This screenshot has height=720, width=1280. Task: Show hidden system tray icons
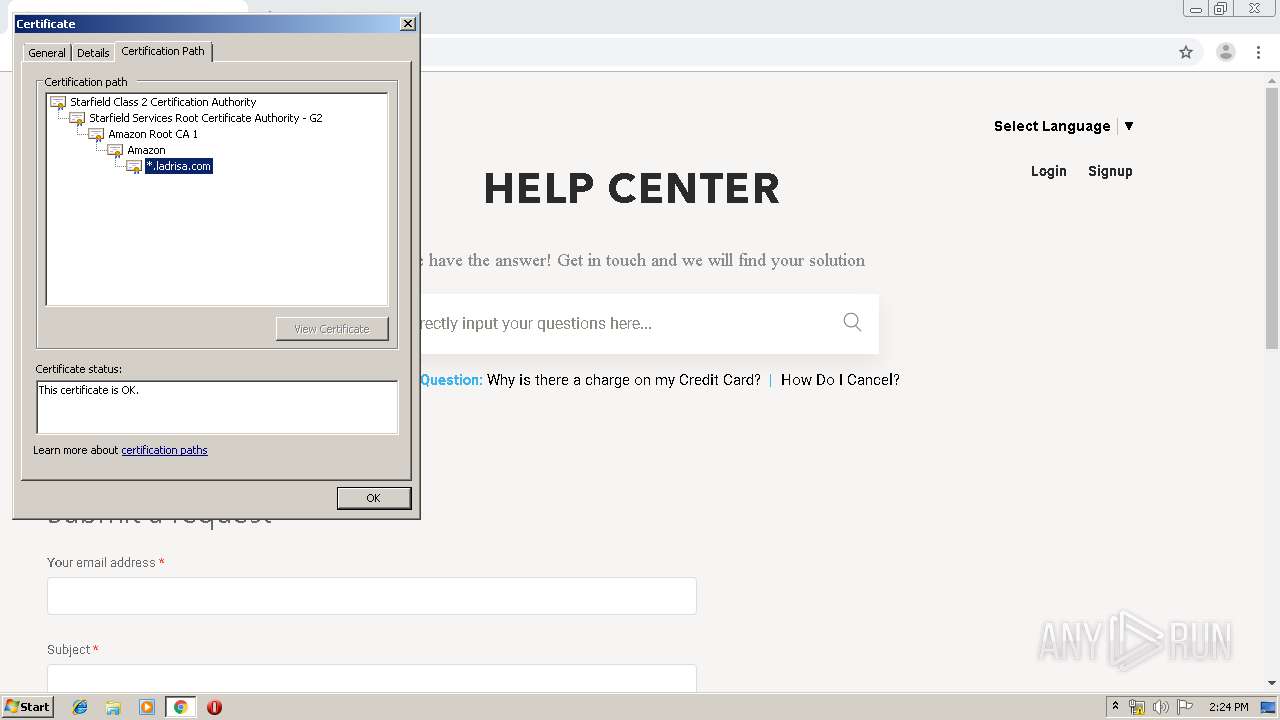1115,707
